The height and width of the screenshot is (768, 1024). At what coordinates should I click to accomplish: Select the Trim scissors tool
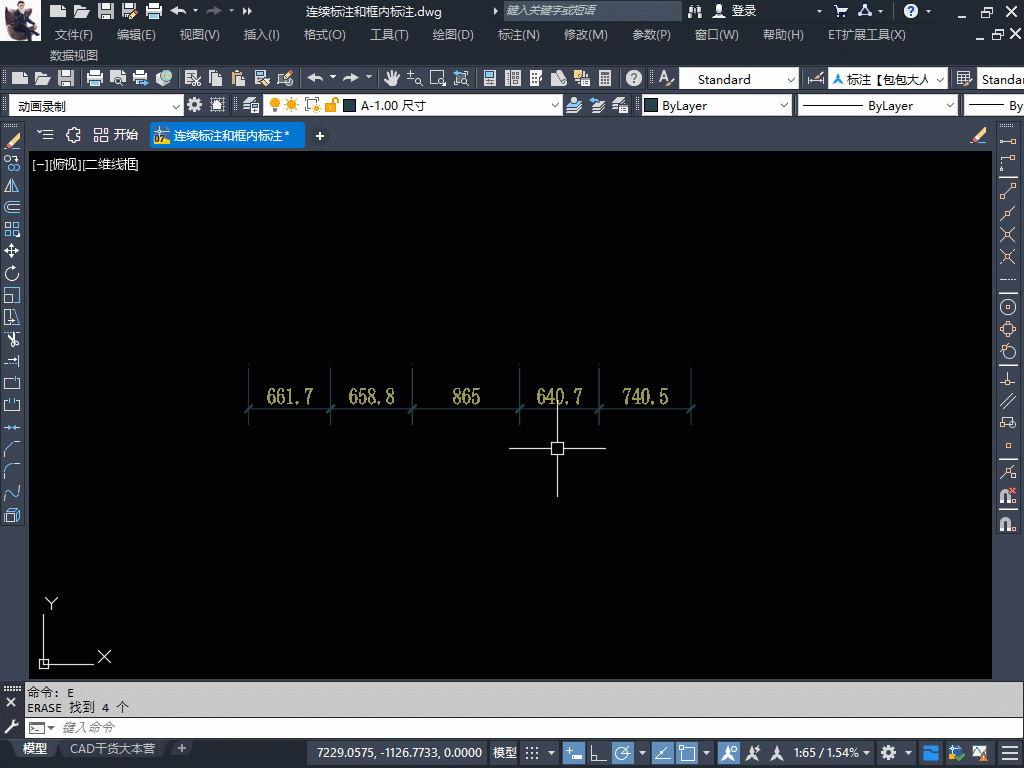coord(12,339)
